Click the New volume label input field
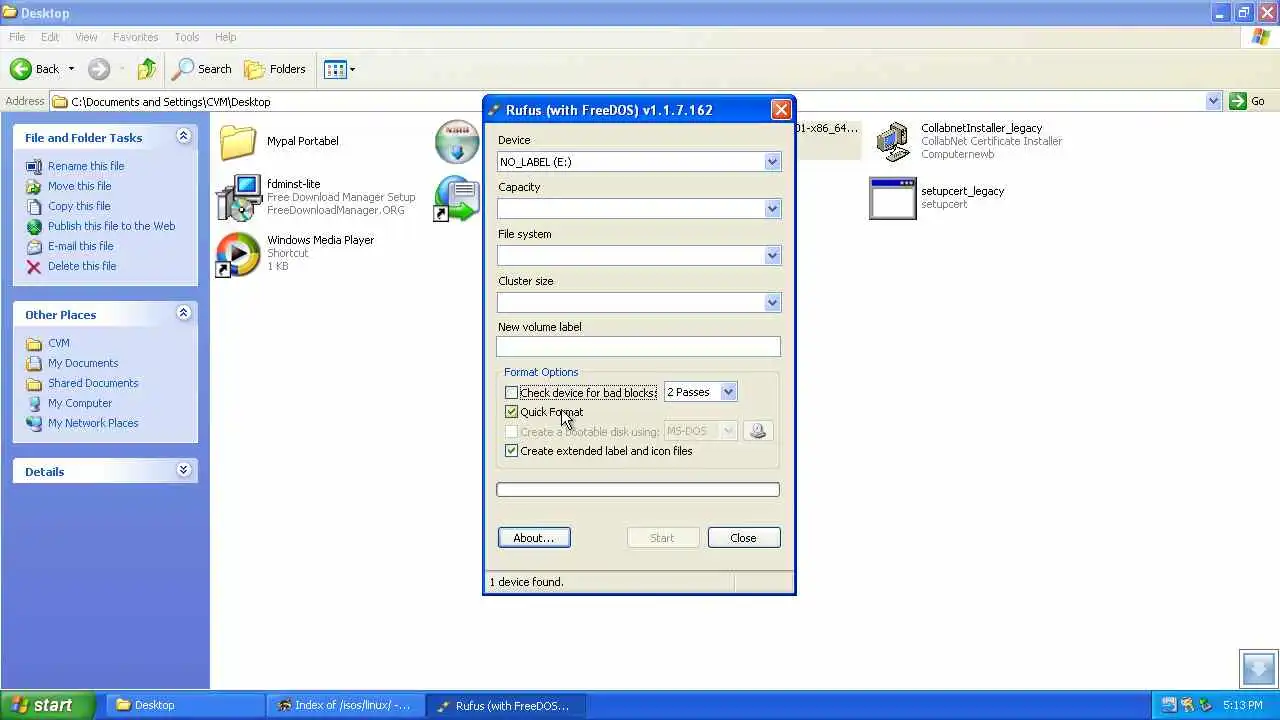This screenshot has width=1280, height=720. 638,347
